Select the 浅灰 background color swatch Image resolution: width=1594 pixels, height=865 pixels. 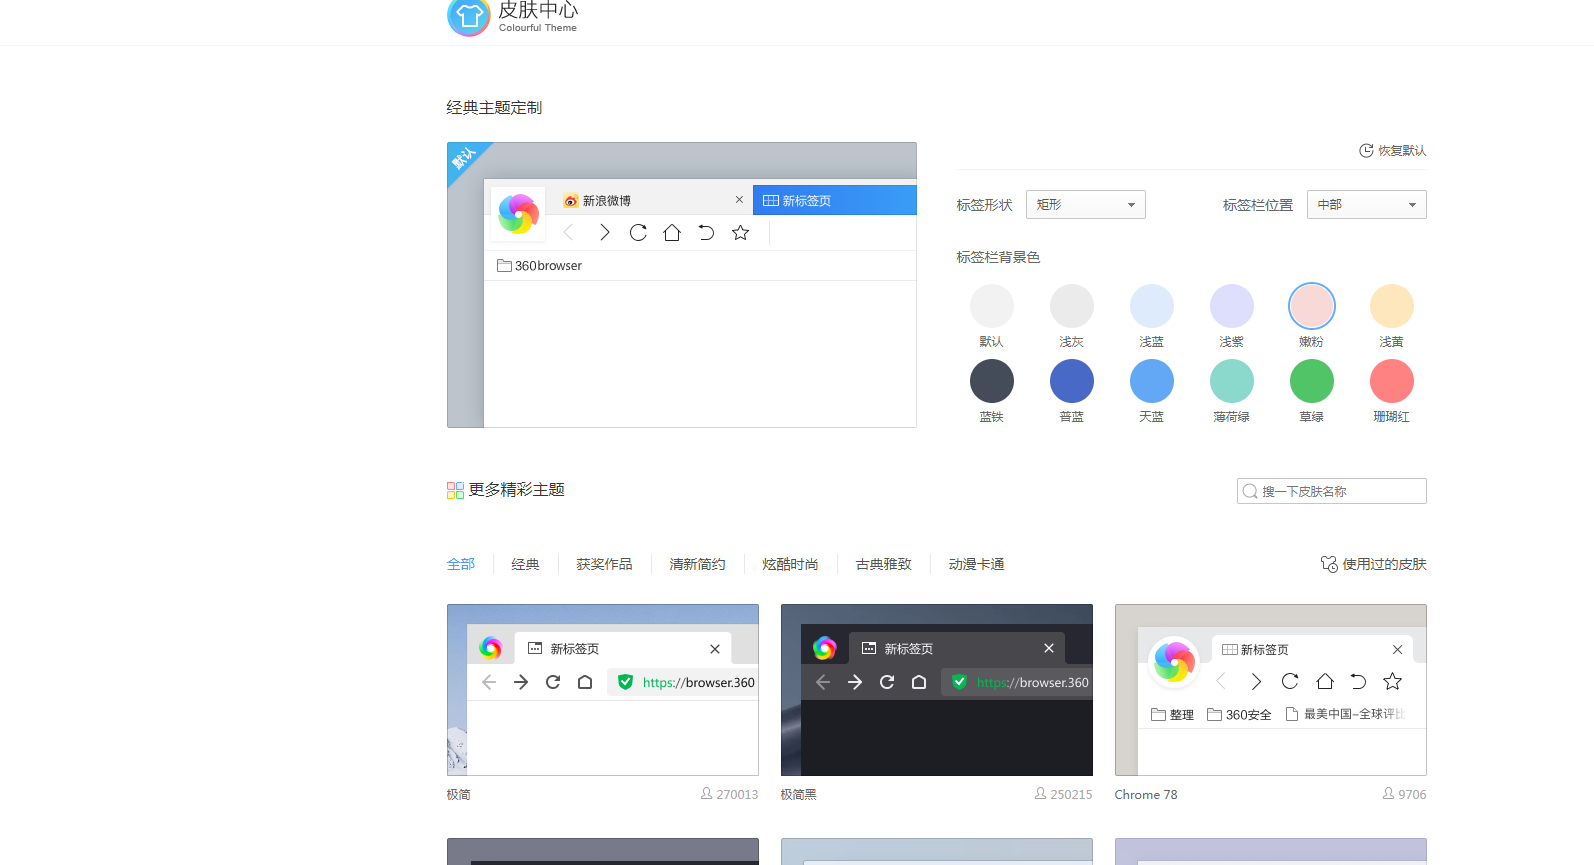(x=1072, y=306)
